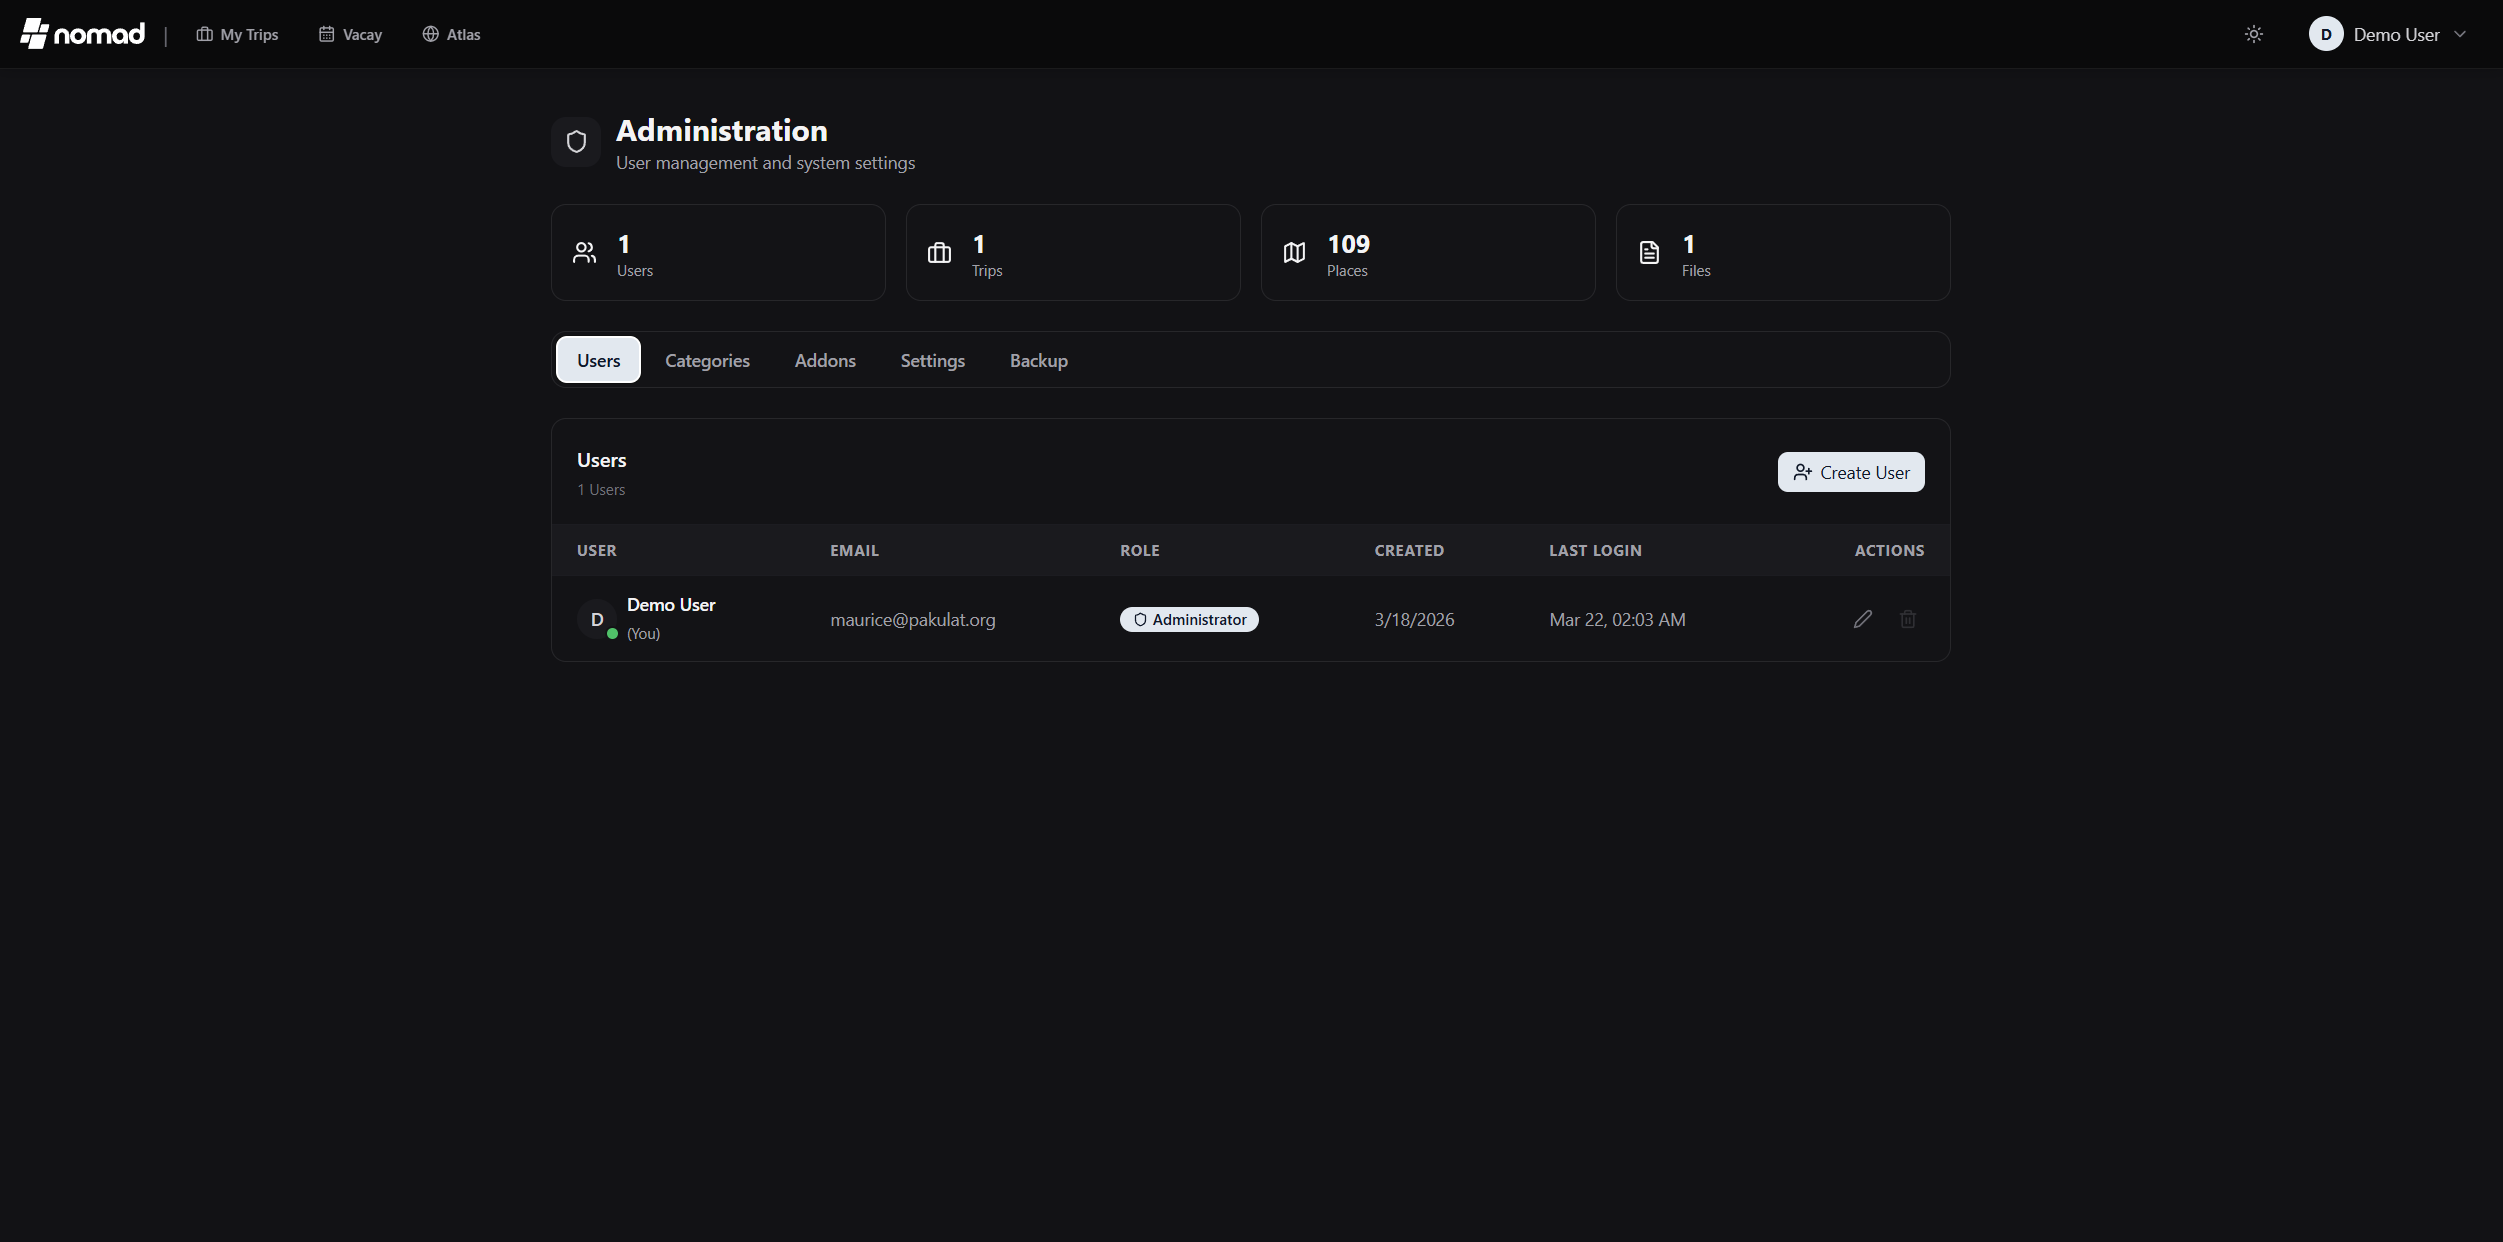Open the Vacay page
Viewport: 2503px width, 1242px height.
(x=350, y=34)
